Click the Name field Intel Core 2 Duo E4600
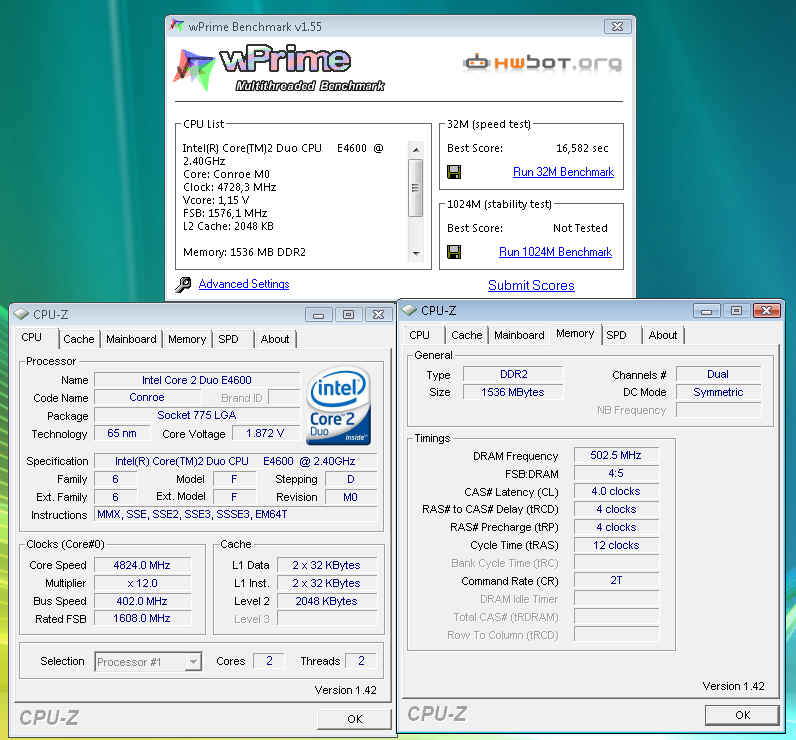The width and height of the screenshot is (796, 740). pos(197,380)
